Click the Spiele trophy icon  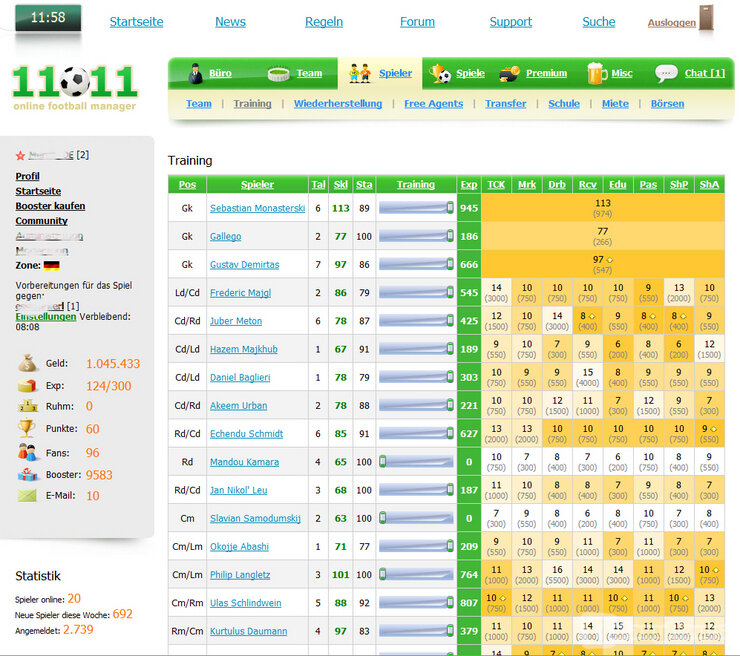(440, 74)
